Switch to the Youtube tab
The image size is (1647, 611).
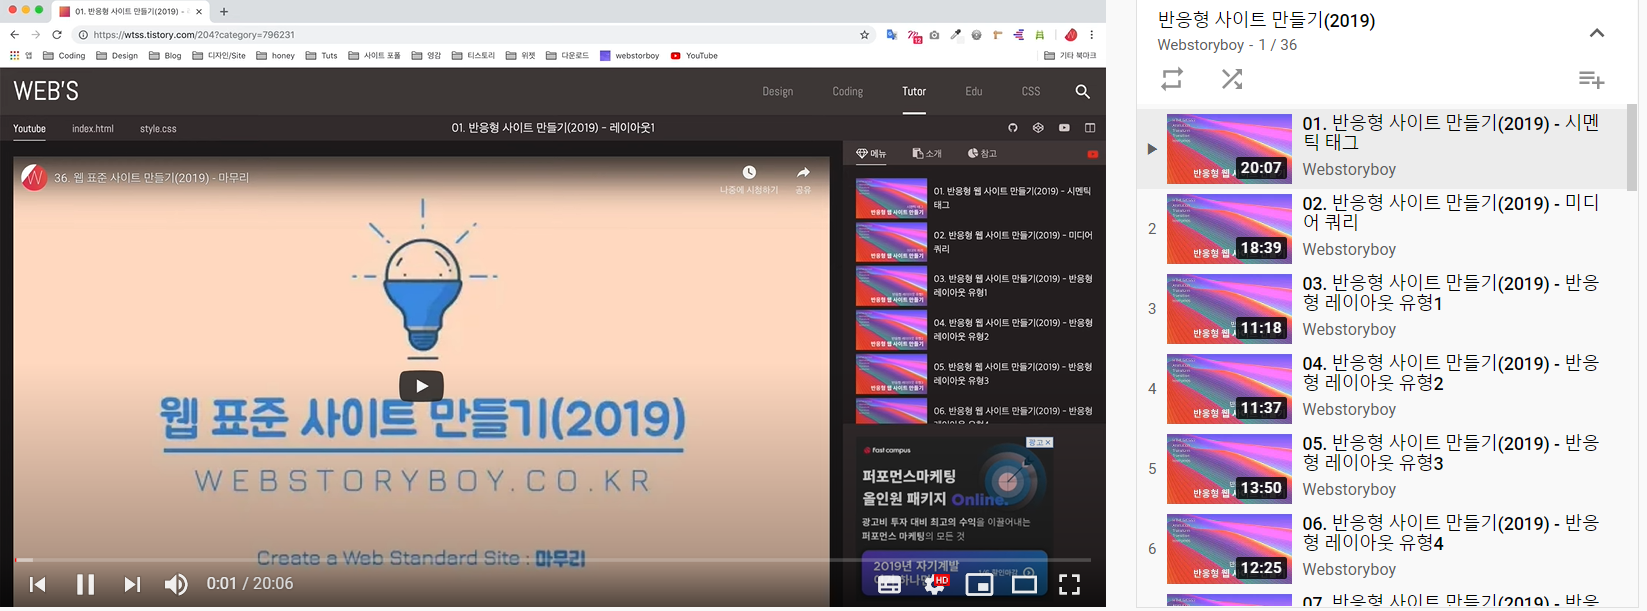(29, 129)
